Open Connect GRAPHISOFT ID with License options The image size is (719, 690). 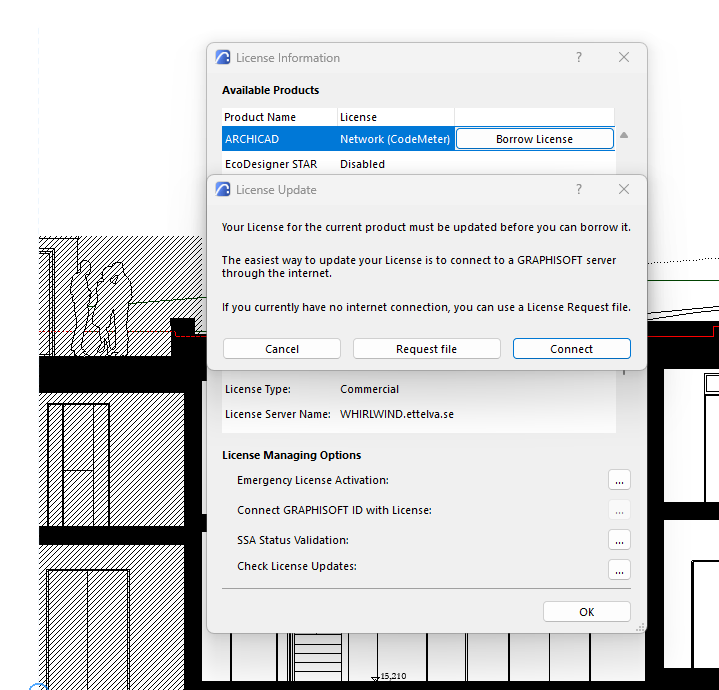619,510
